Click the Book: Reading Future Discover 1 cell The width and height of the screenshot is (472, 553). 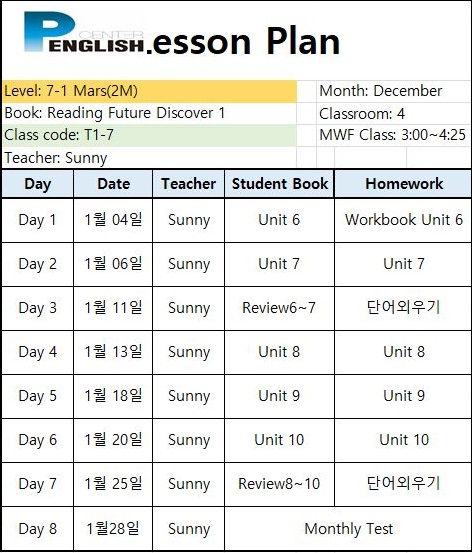[x=150, y=114]
